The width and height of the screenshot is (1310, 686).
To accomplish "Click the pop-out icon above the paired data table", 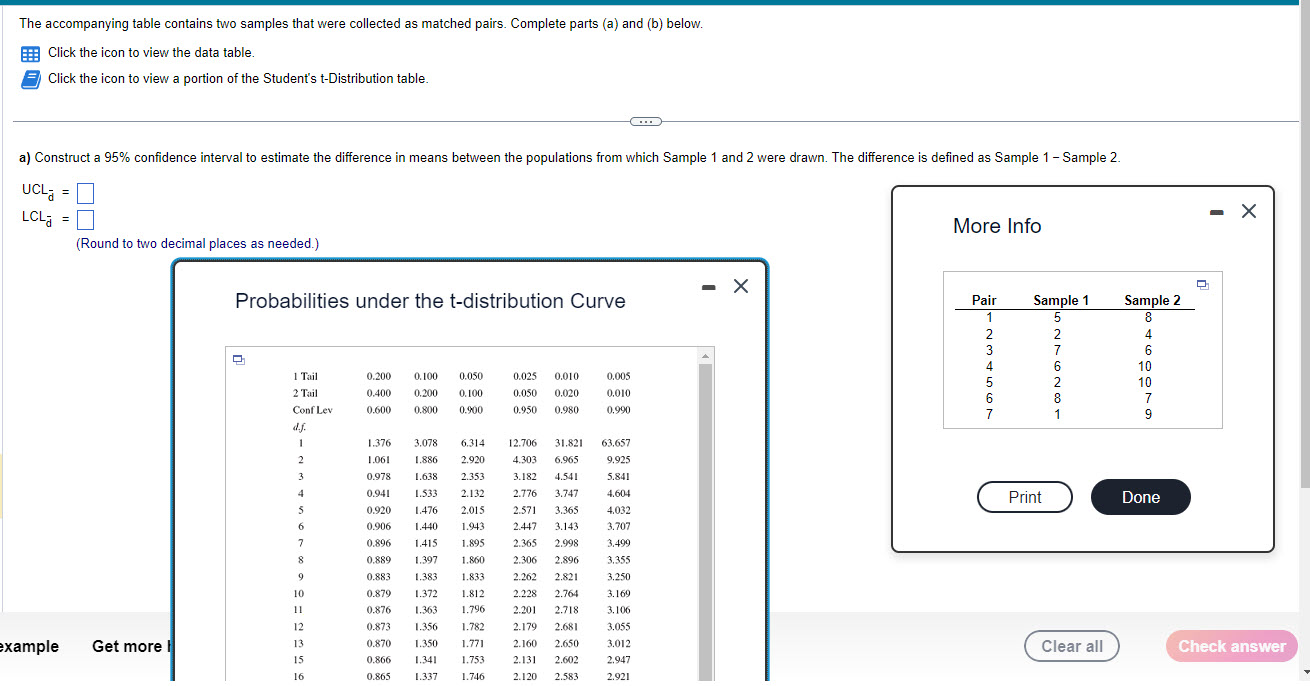I will point(1201,285).
